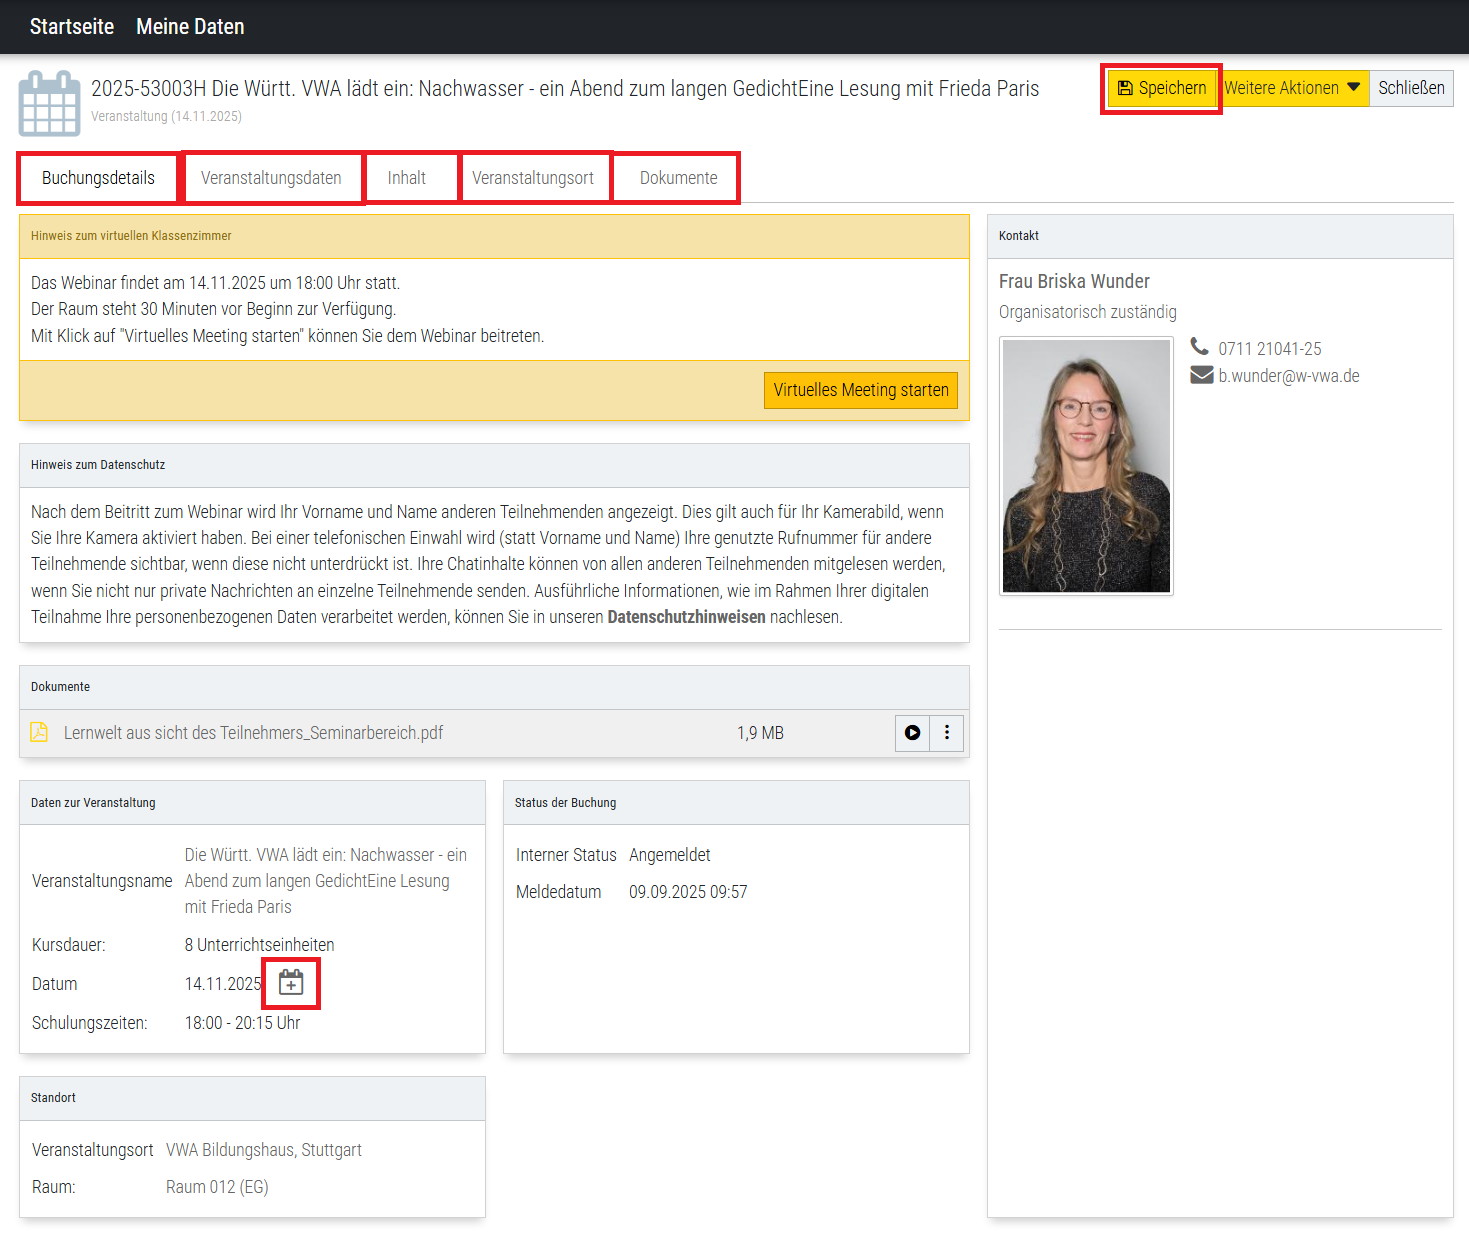Click the add-to-calendar icon beside Datum
1469x1234 pixels.
pos(291,983)
